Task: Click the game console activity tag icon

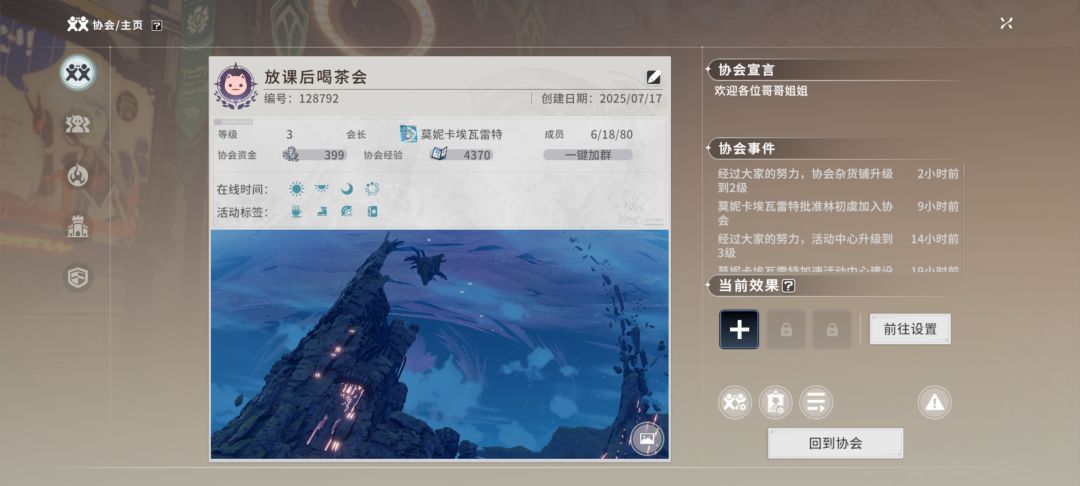Action: pos(372,212)
